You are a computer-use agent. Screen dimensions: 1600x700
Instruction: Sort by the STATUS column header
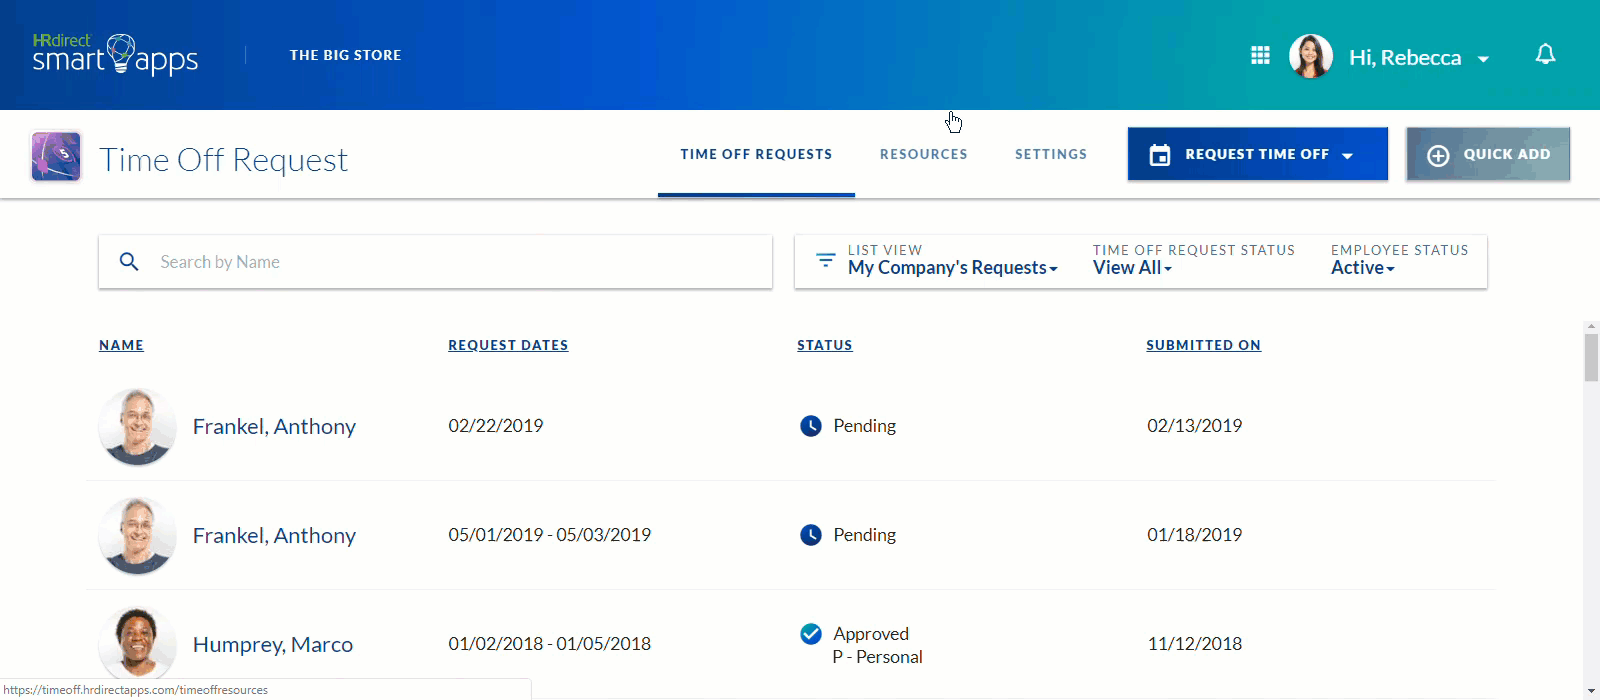coord(825,345)
